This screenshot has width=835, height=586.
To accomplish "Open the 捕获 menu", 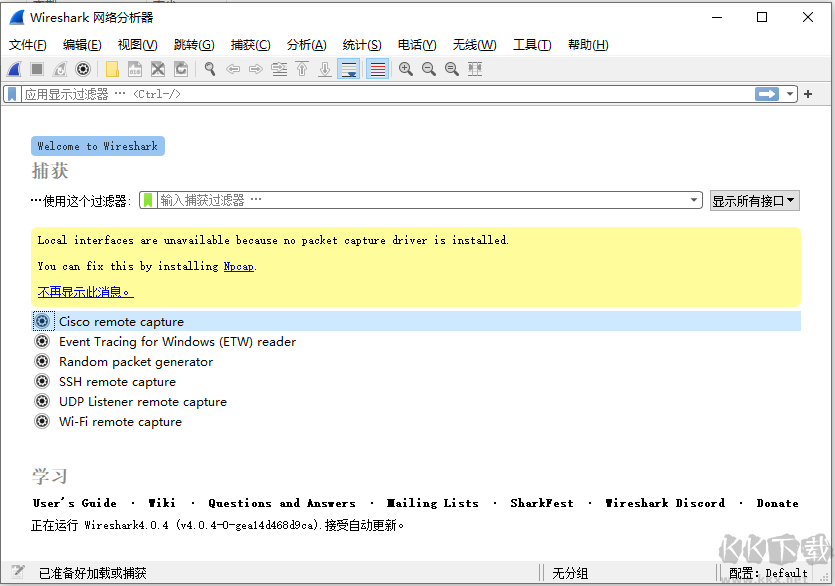I will [251, 45].
